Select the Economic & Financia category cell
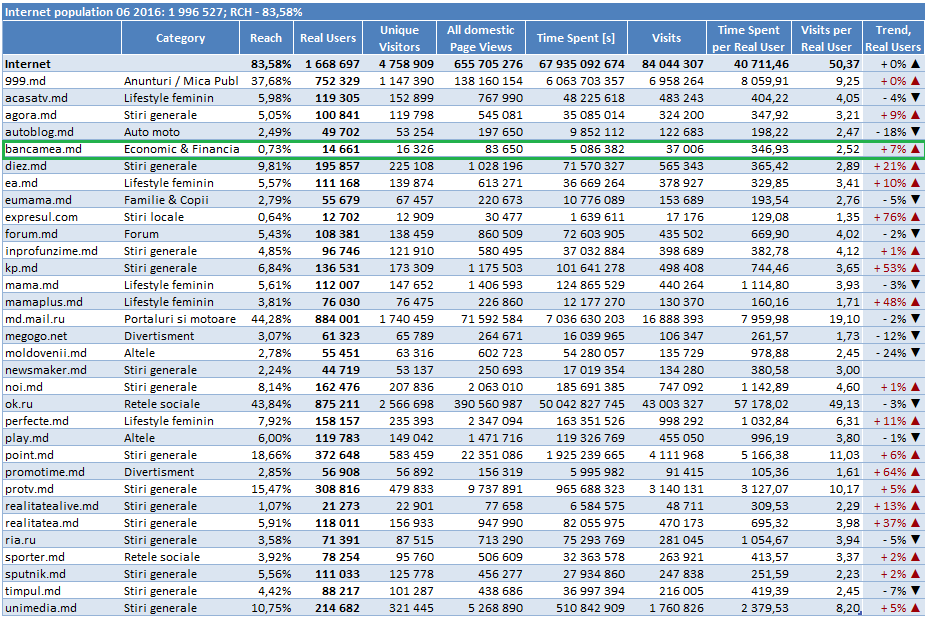Image resolution: width=925 pixels, height=621 pixels. (181, 149)
